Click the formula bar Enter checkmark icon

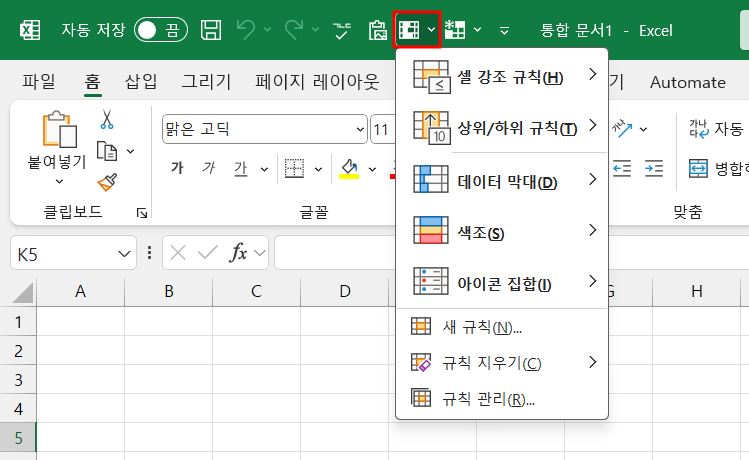[x=207, y=253]
